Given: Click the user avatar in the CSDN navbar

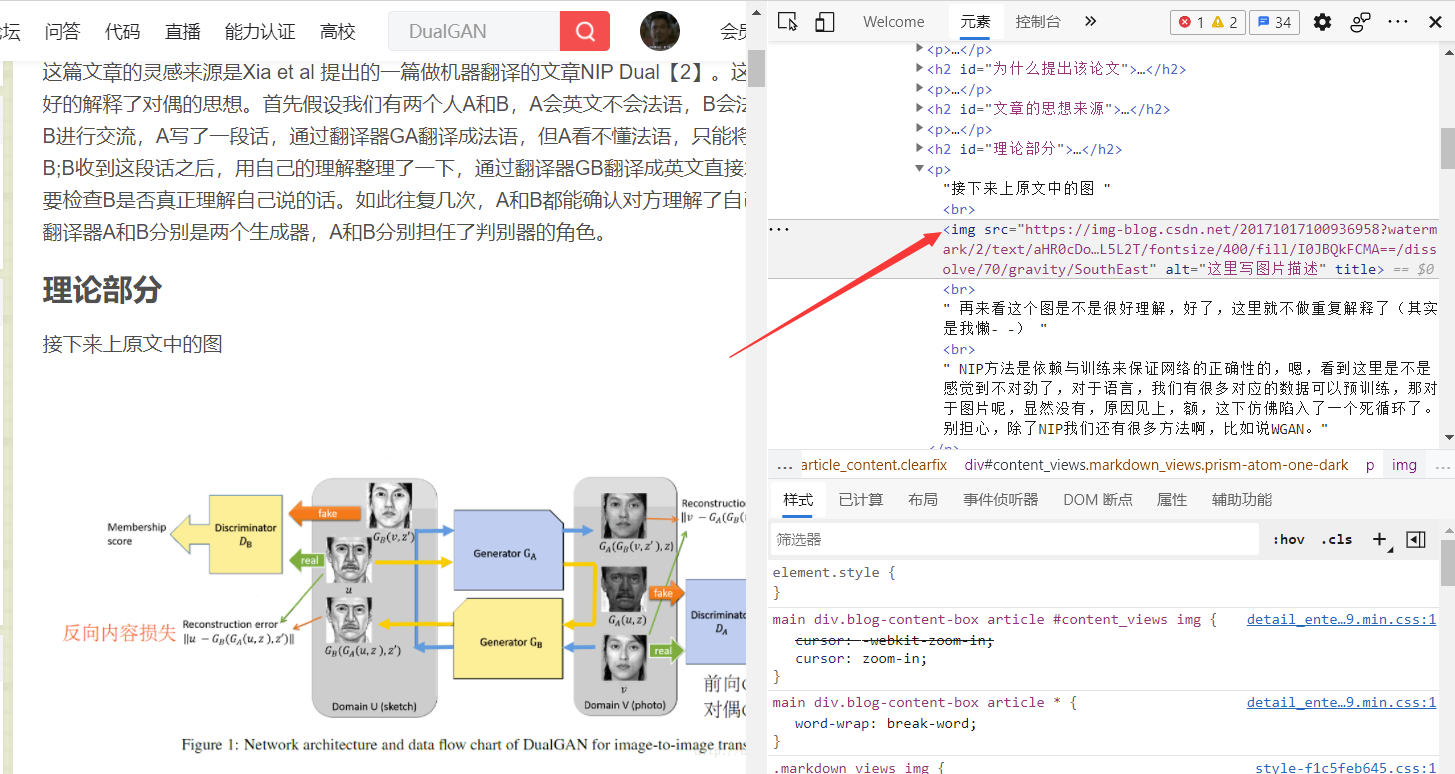Looking at the screenshot, I should click(x=659, y=31).
